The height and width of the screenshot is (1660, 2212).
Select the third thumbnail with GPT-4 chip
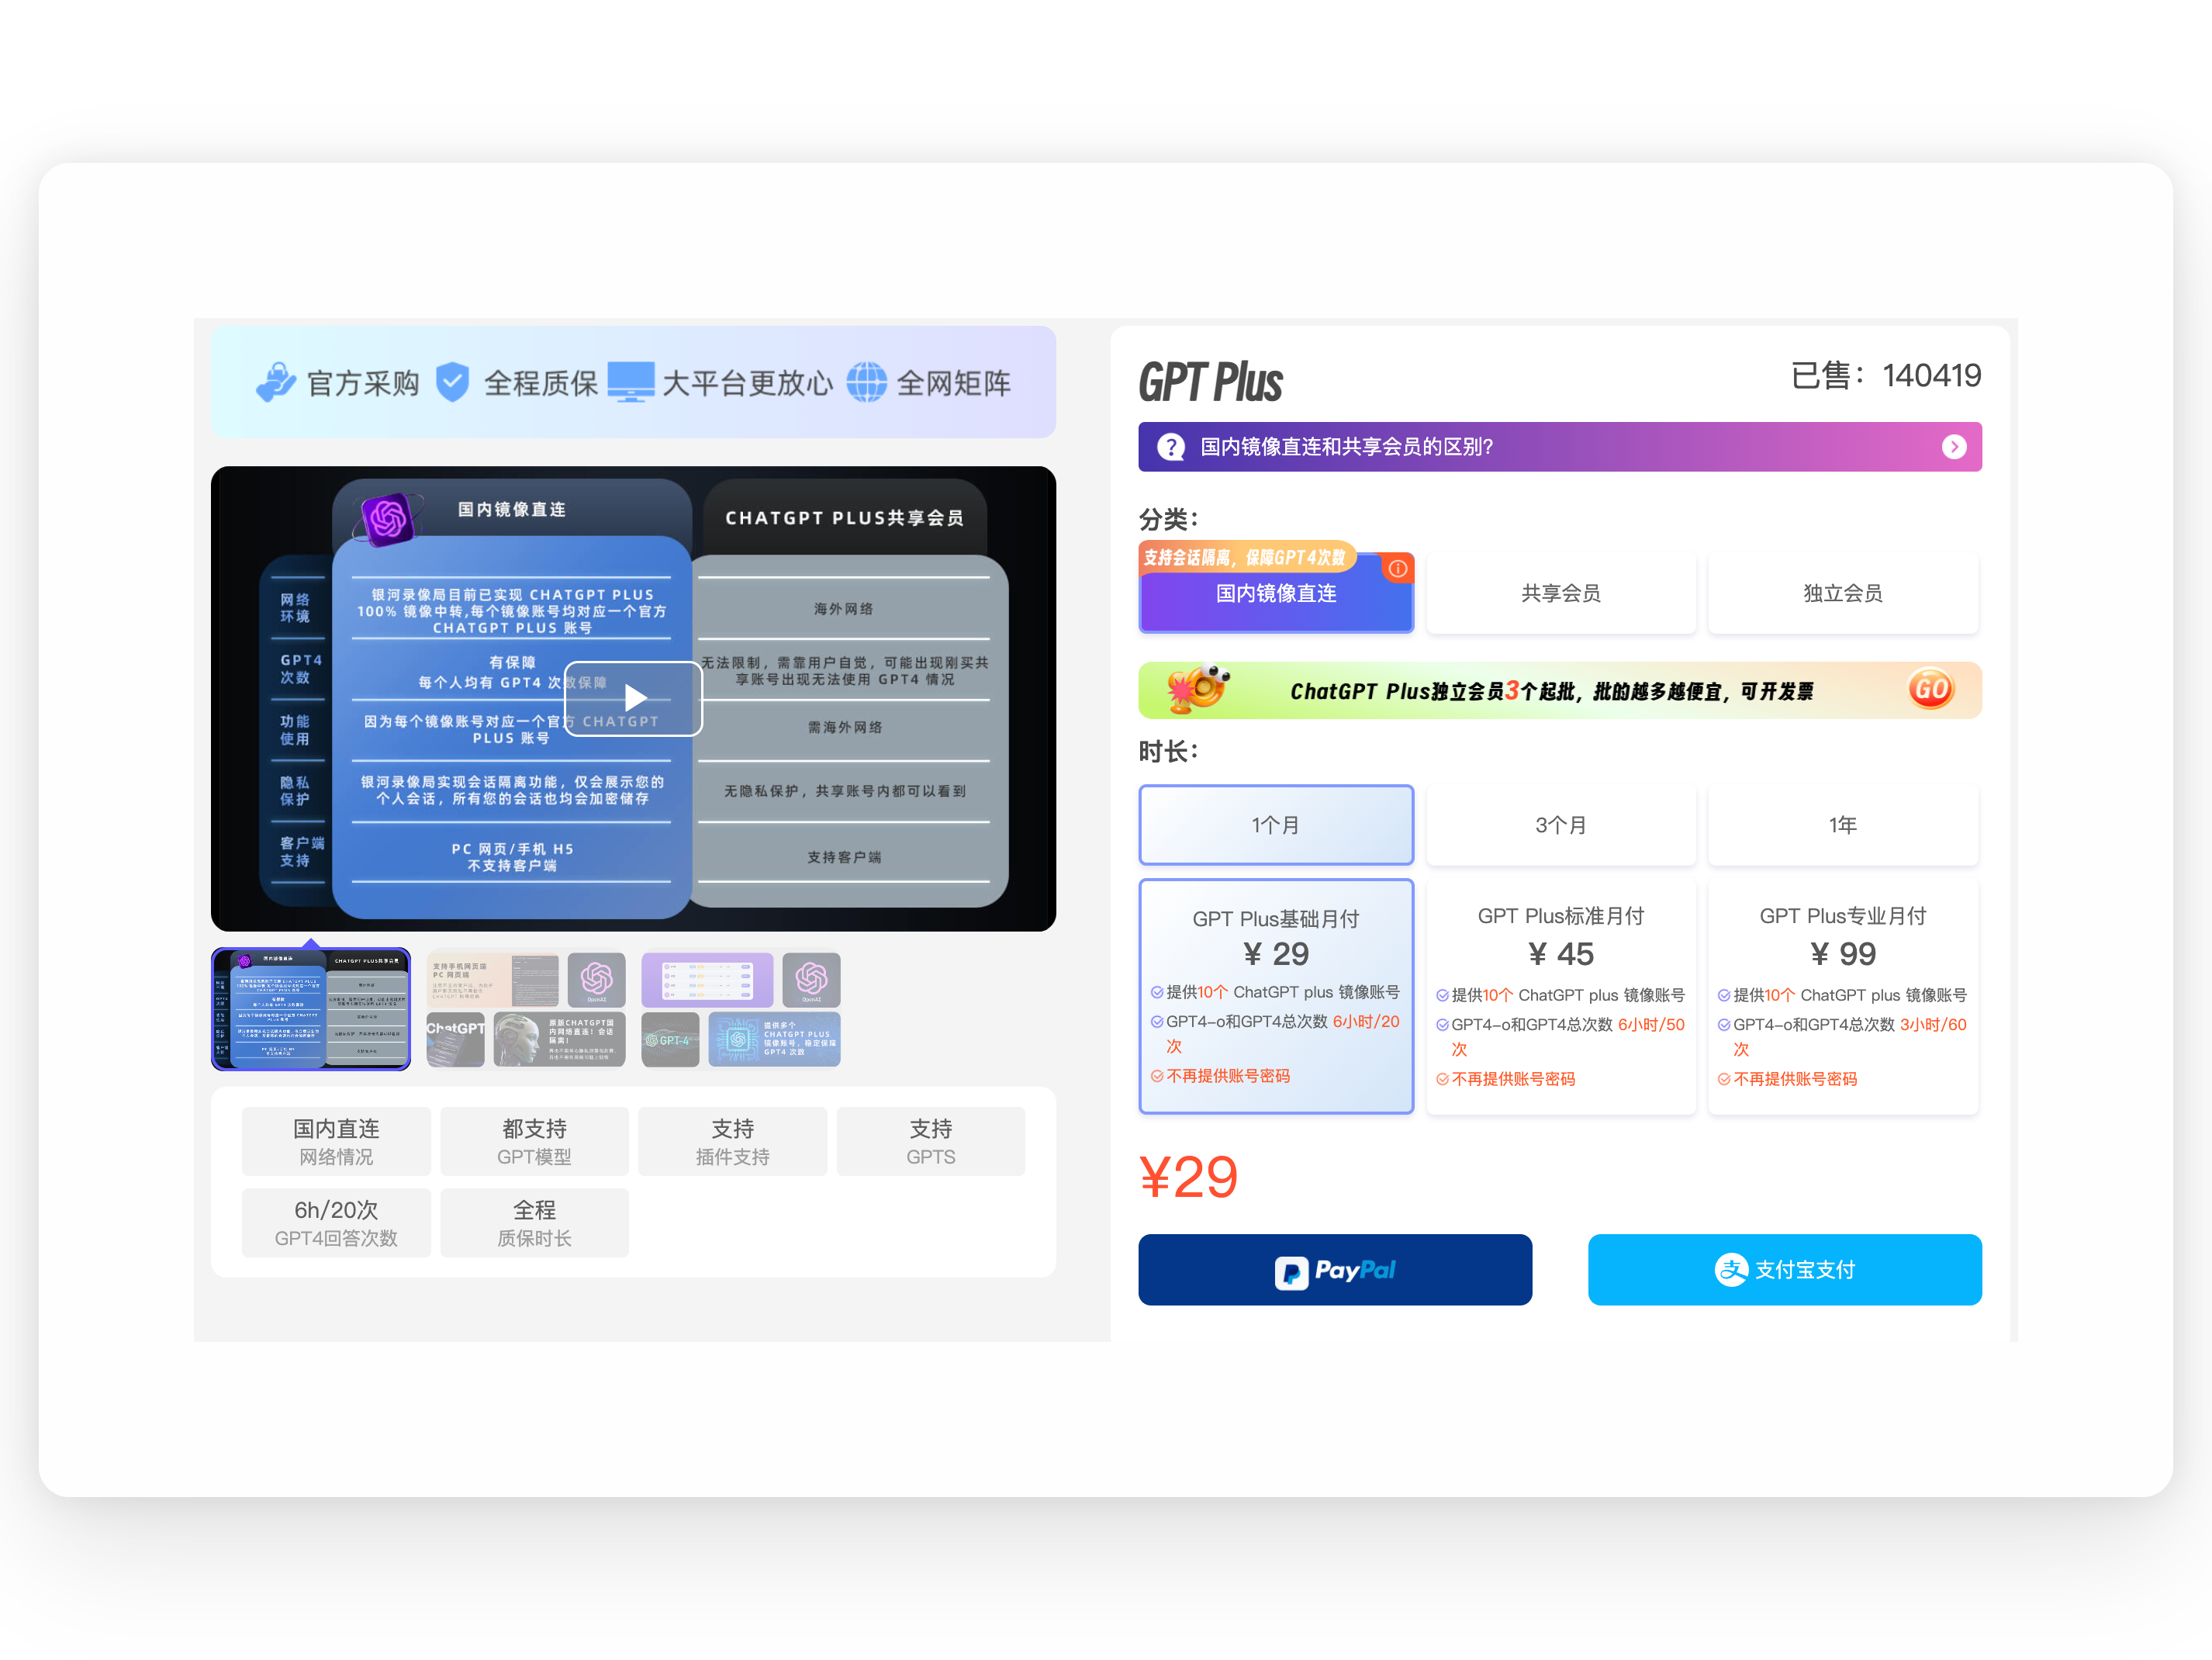point(741,1009)
